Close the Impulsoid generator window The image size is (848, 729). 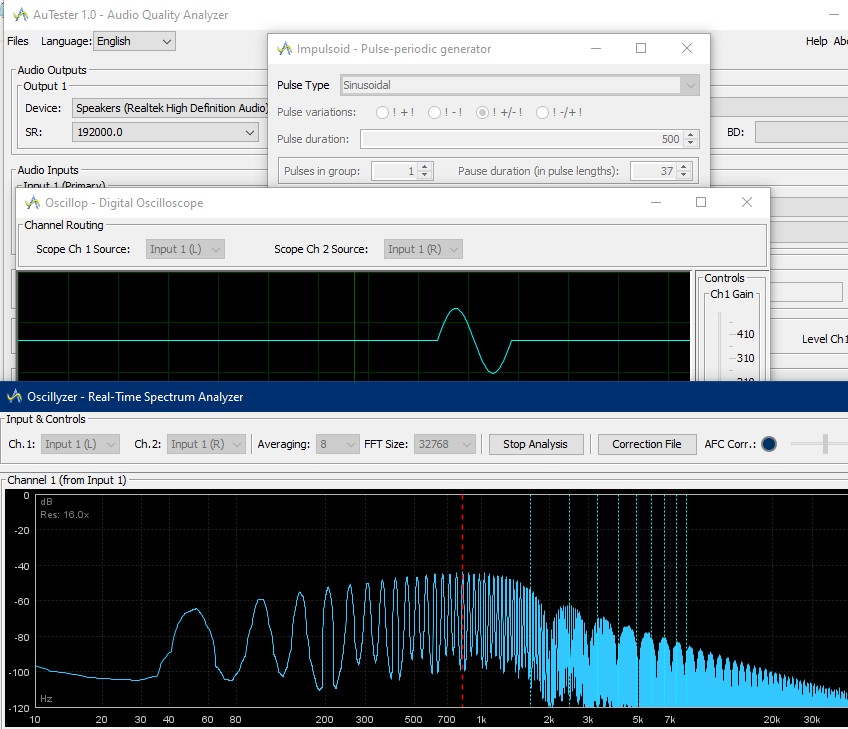pos(687,48)
